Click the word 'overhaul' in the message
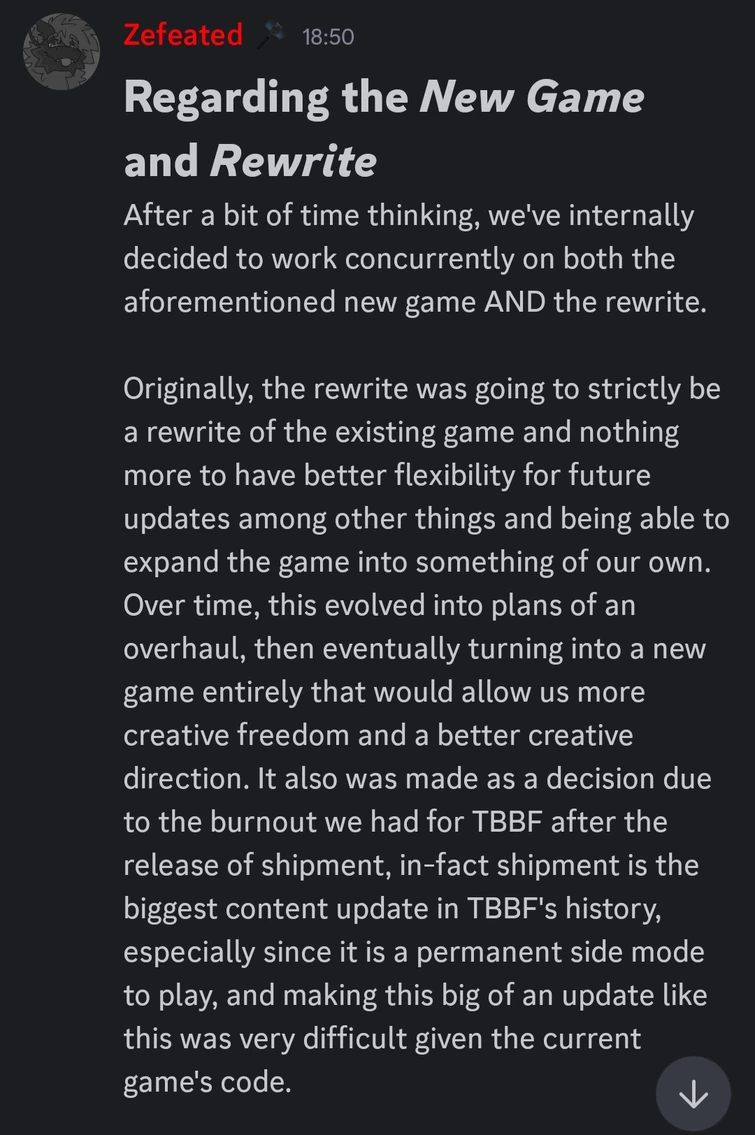This screenshot has width=755, height=1135. (181, 648)
